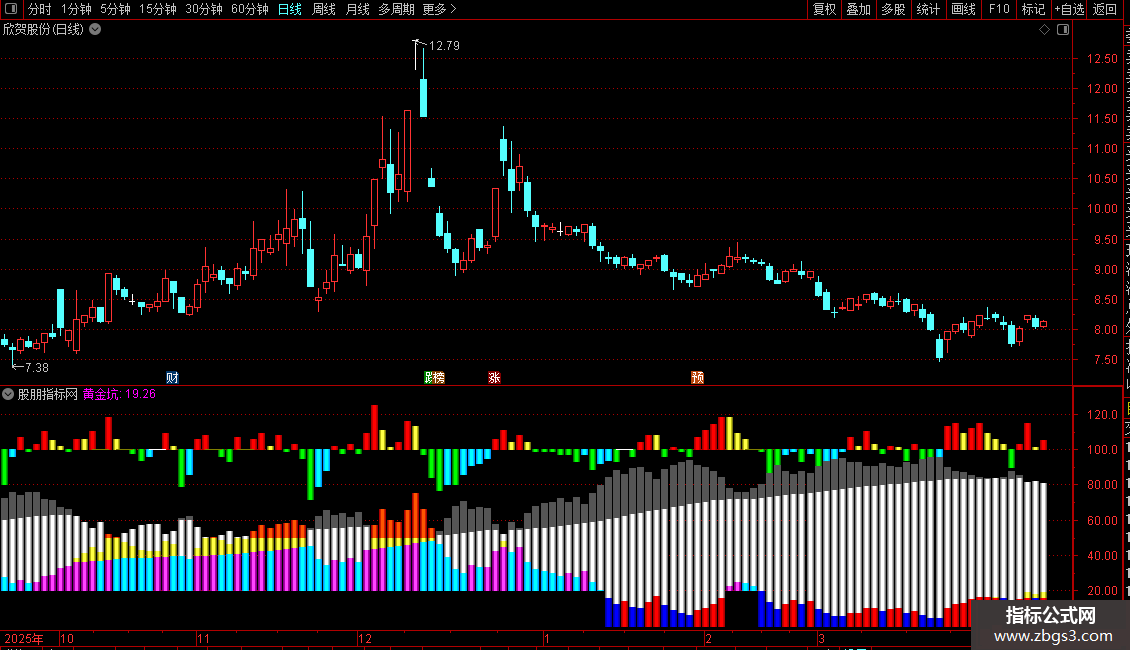The width and height of the screenshot is (1130, 650).
Task: Switch to 月线 monthly chart
Action: (x=357, y=9)
